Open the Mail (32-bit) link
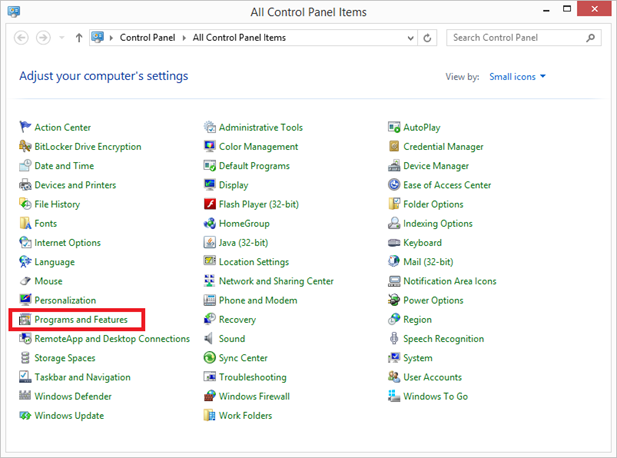 [x=428, y=262]
